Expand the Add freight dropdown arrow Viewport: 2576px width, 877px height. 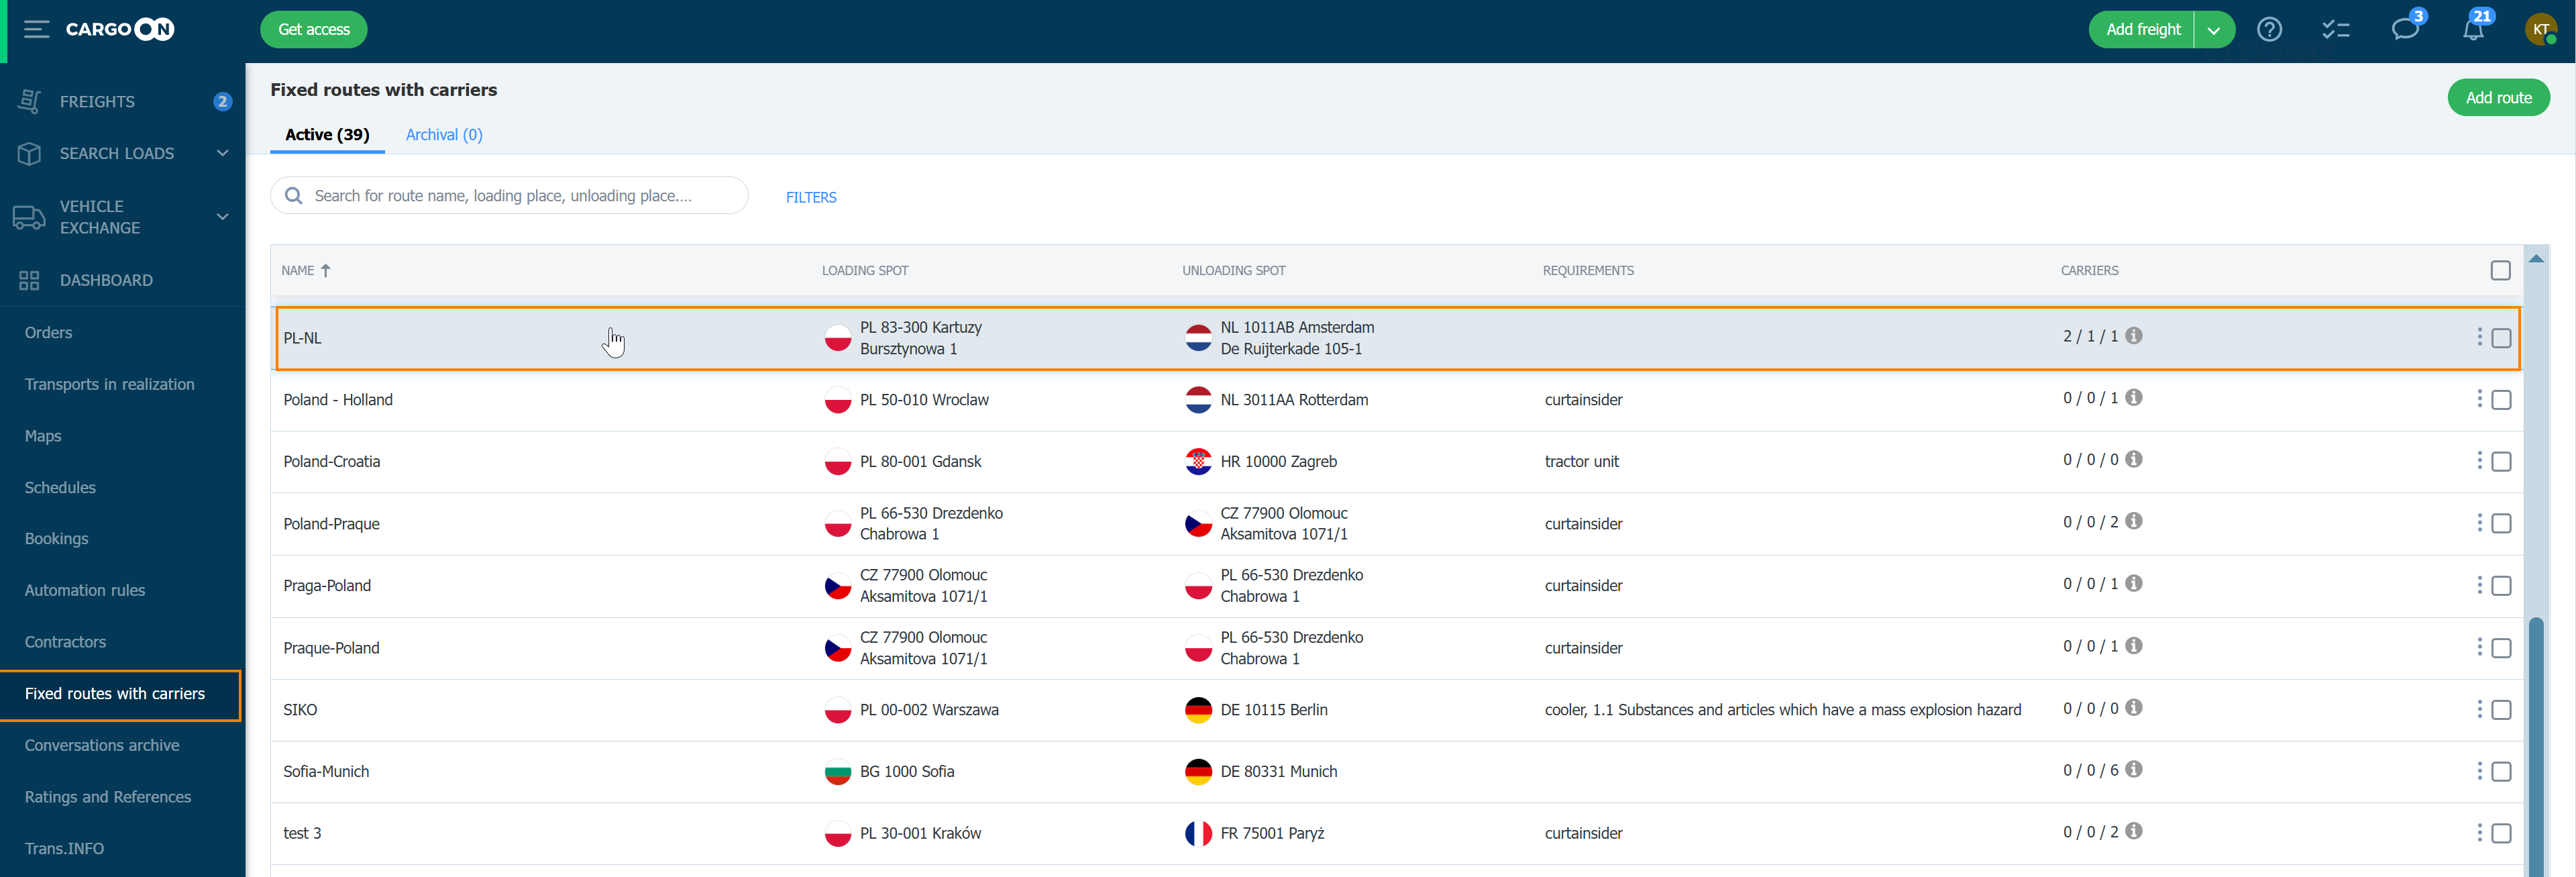click(2214, 30)
